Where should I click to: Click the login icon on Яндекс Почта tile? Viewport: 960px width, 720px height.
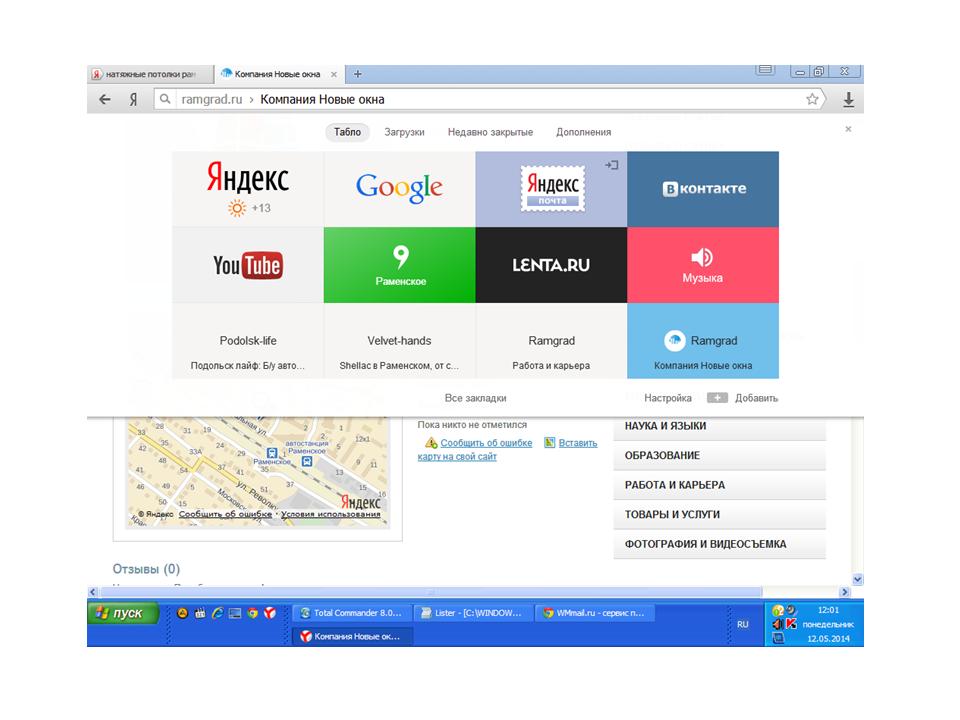point(612,165)
